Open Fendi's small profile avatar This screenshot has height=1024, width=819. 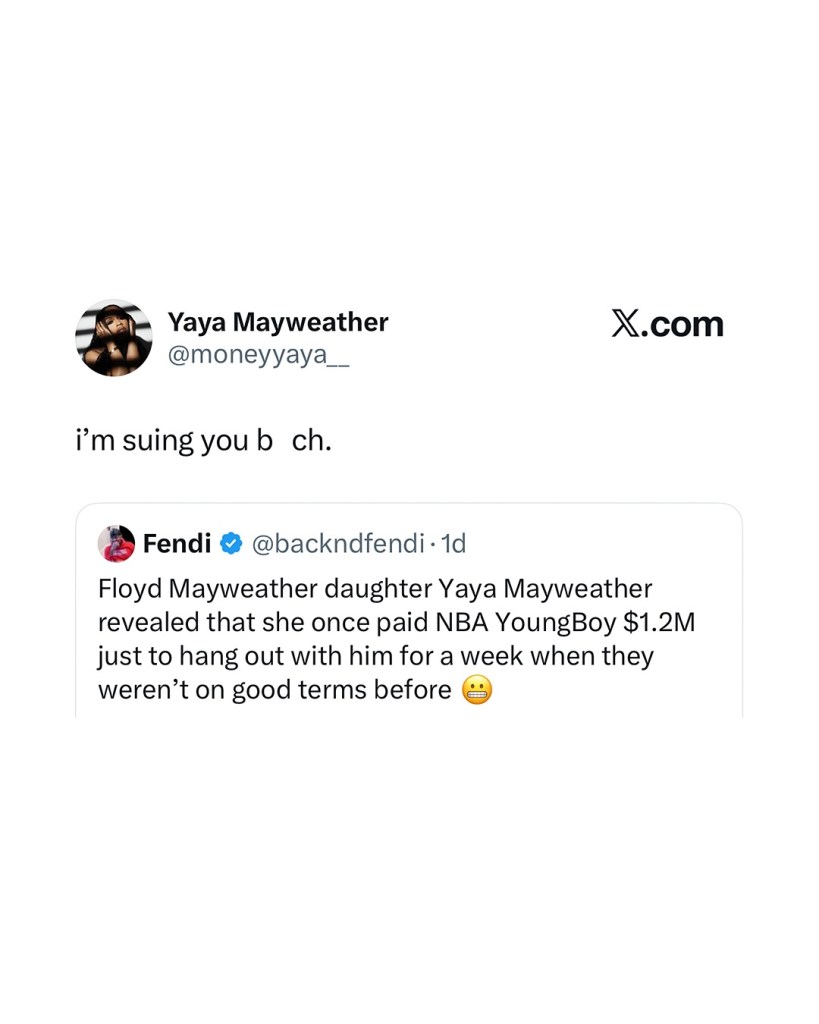click(x=116, y=544)
